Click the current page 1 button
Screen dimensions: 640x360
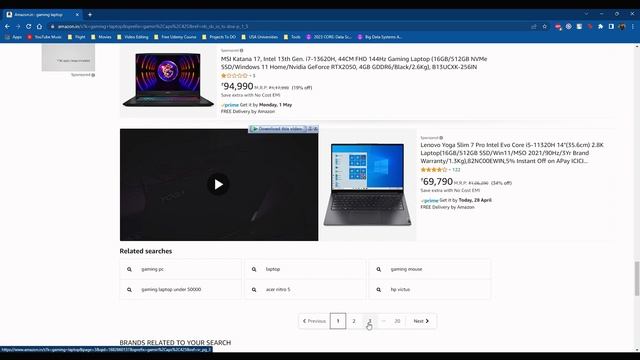click(338, 321)
